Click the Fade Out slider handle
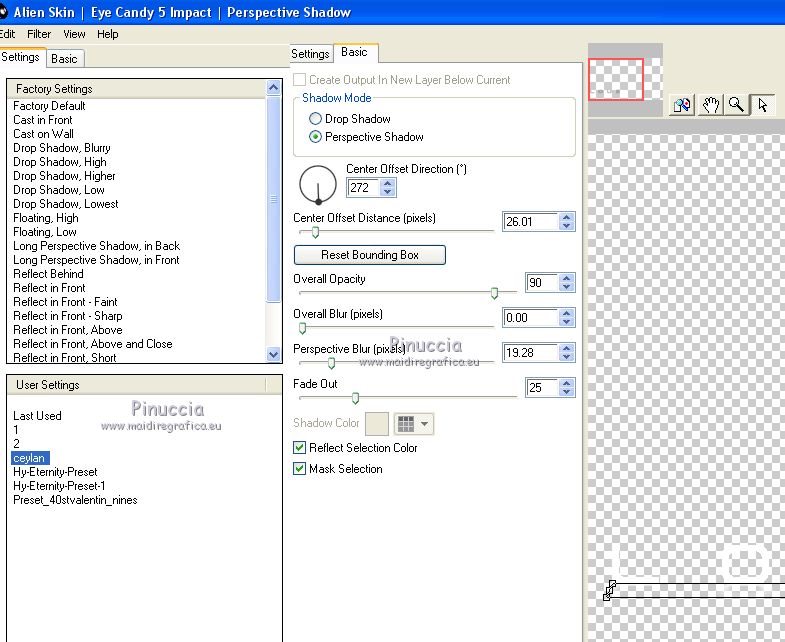This screenshot has height=642, width=785. click(x=355, y=398)
